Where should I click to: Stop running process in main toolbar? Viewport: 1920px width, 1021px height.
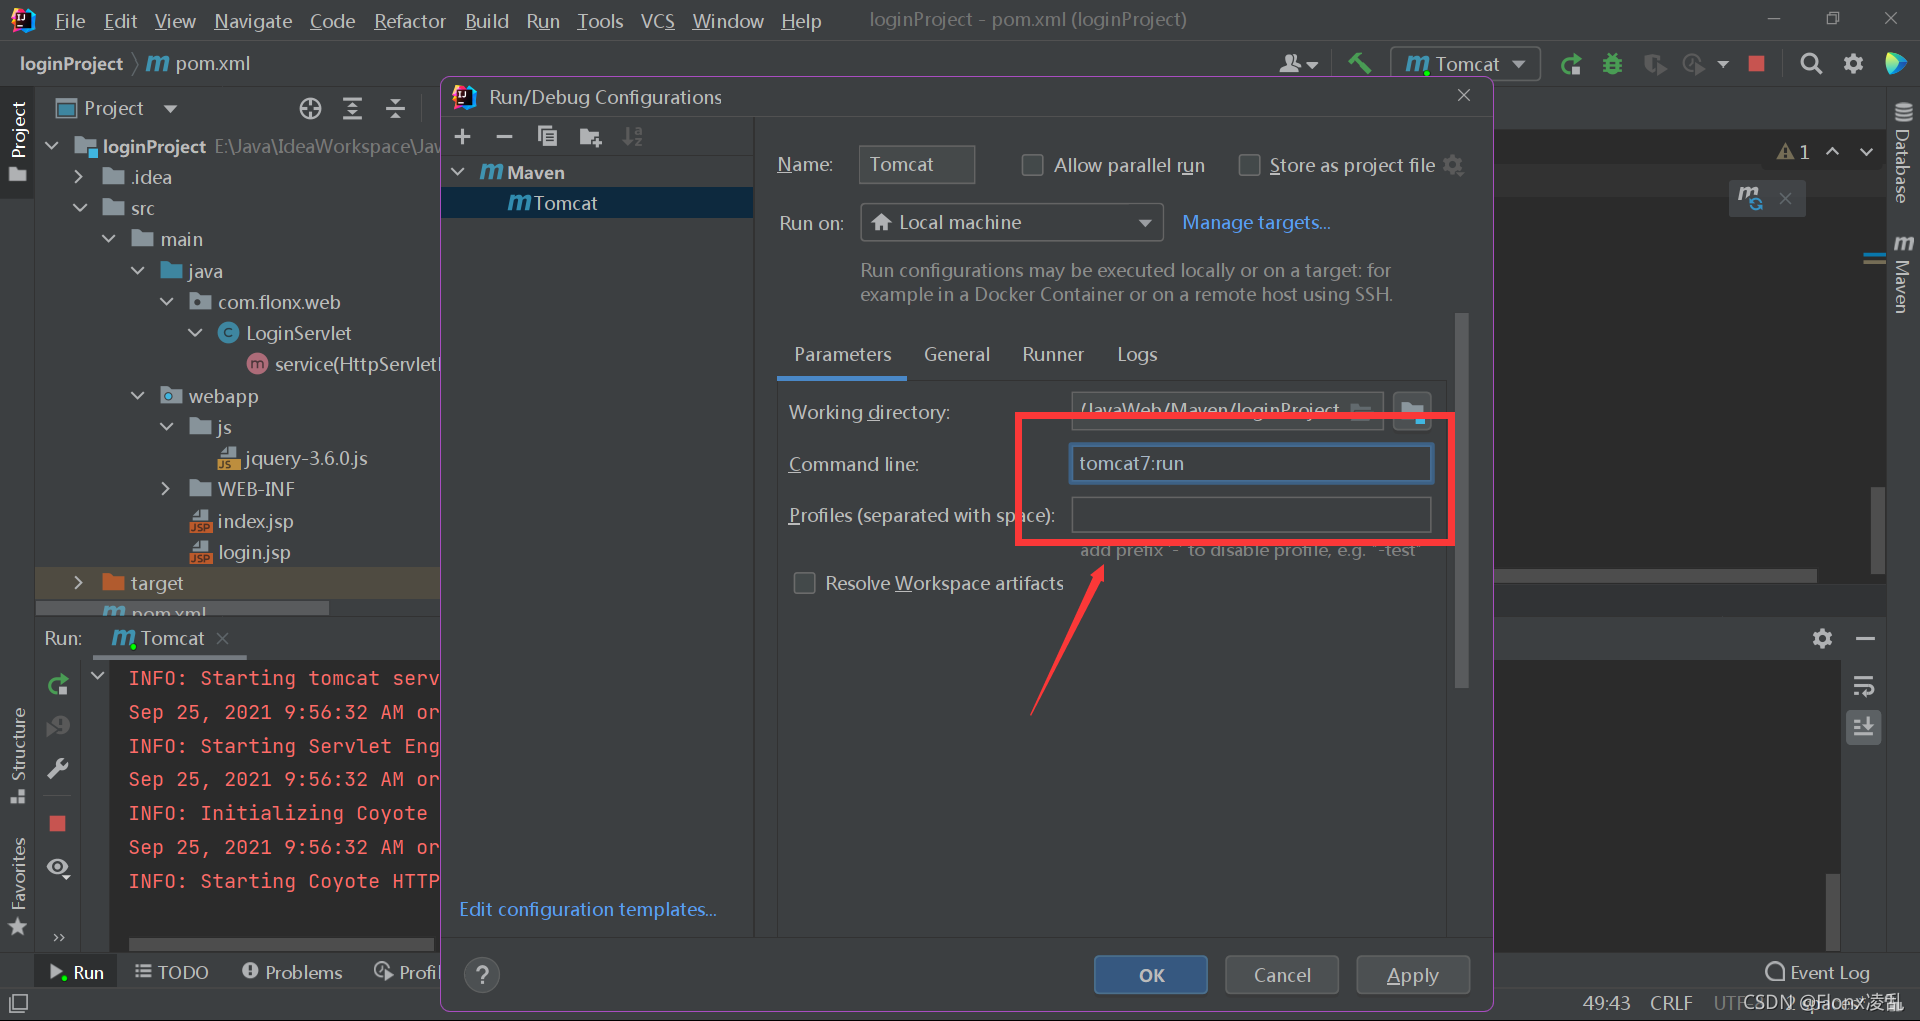tap(1756, 64)
